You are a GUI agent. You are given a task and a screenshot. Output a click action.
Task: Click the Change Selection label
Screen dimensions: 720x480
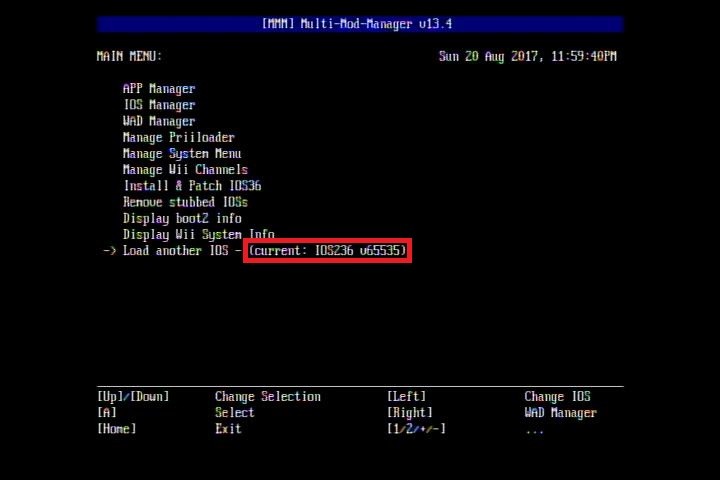coord(268,396)
